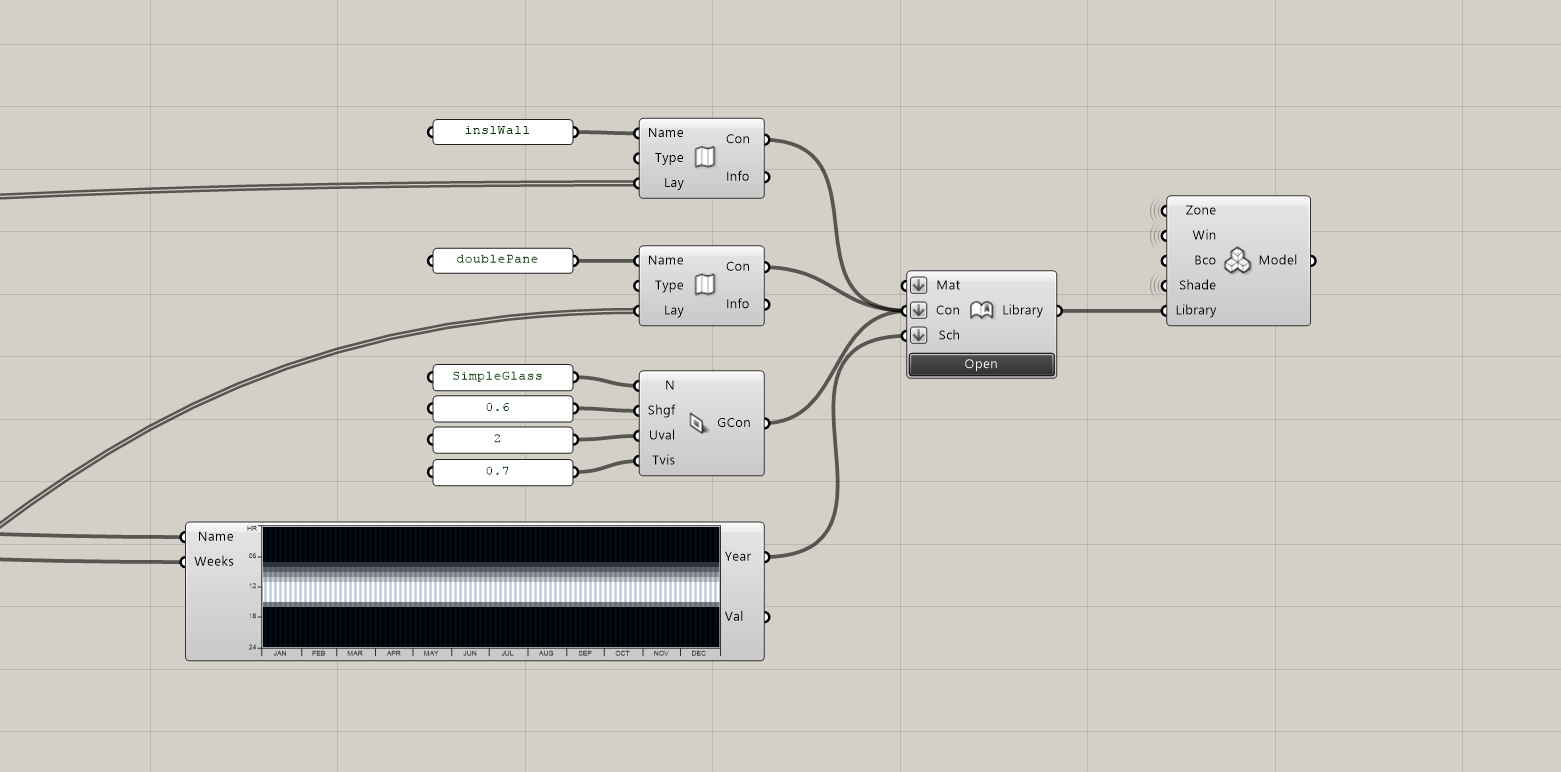The image size is (1561, 772).
Task: Click the GCon output parameter
Action: (733, 423)
